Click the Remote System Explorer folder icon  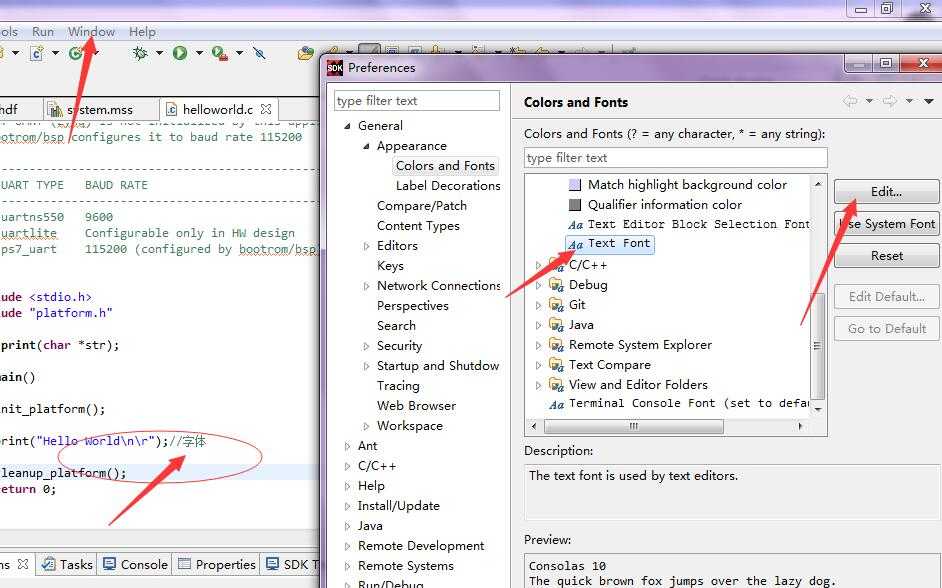pyautogui.click(x=556, y=345)
